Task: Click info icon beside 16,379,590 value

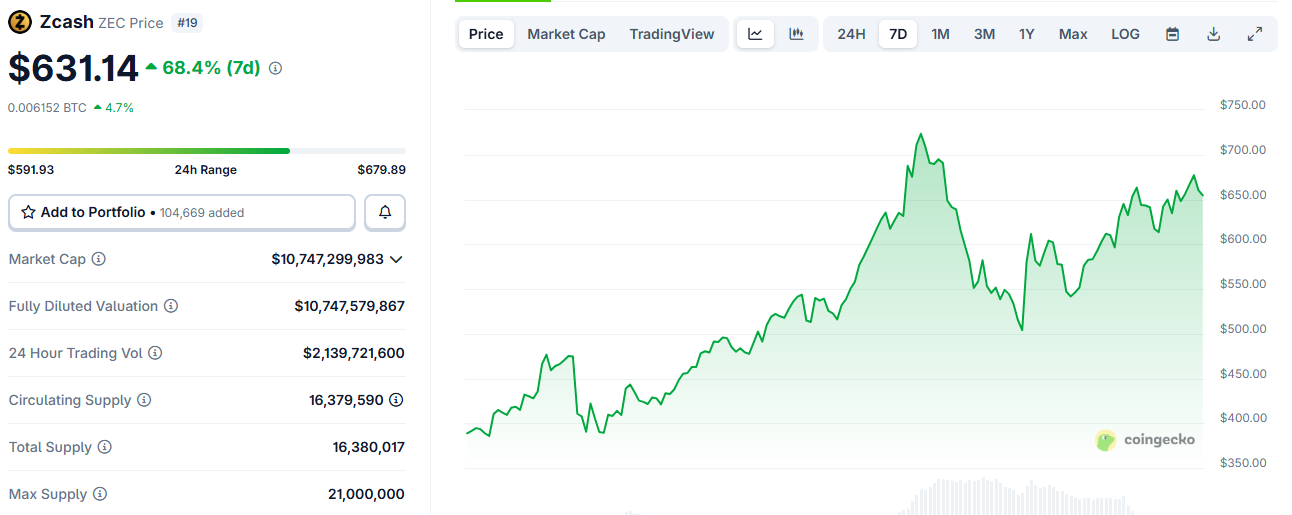Action: (396, 400)
